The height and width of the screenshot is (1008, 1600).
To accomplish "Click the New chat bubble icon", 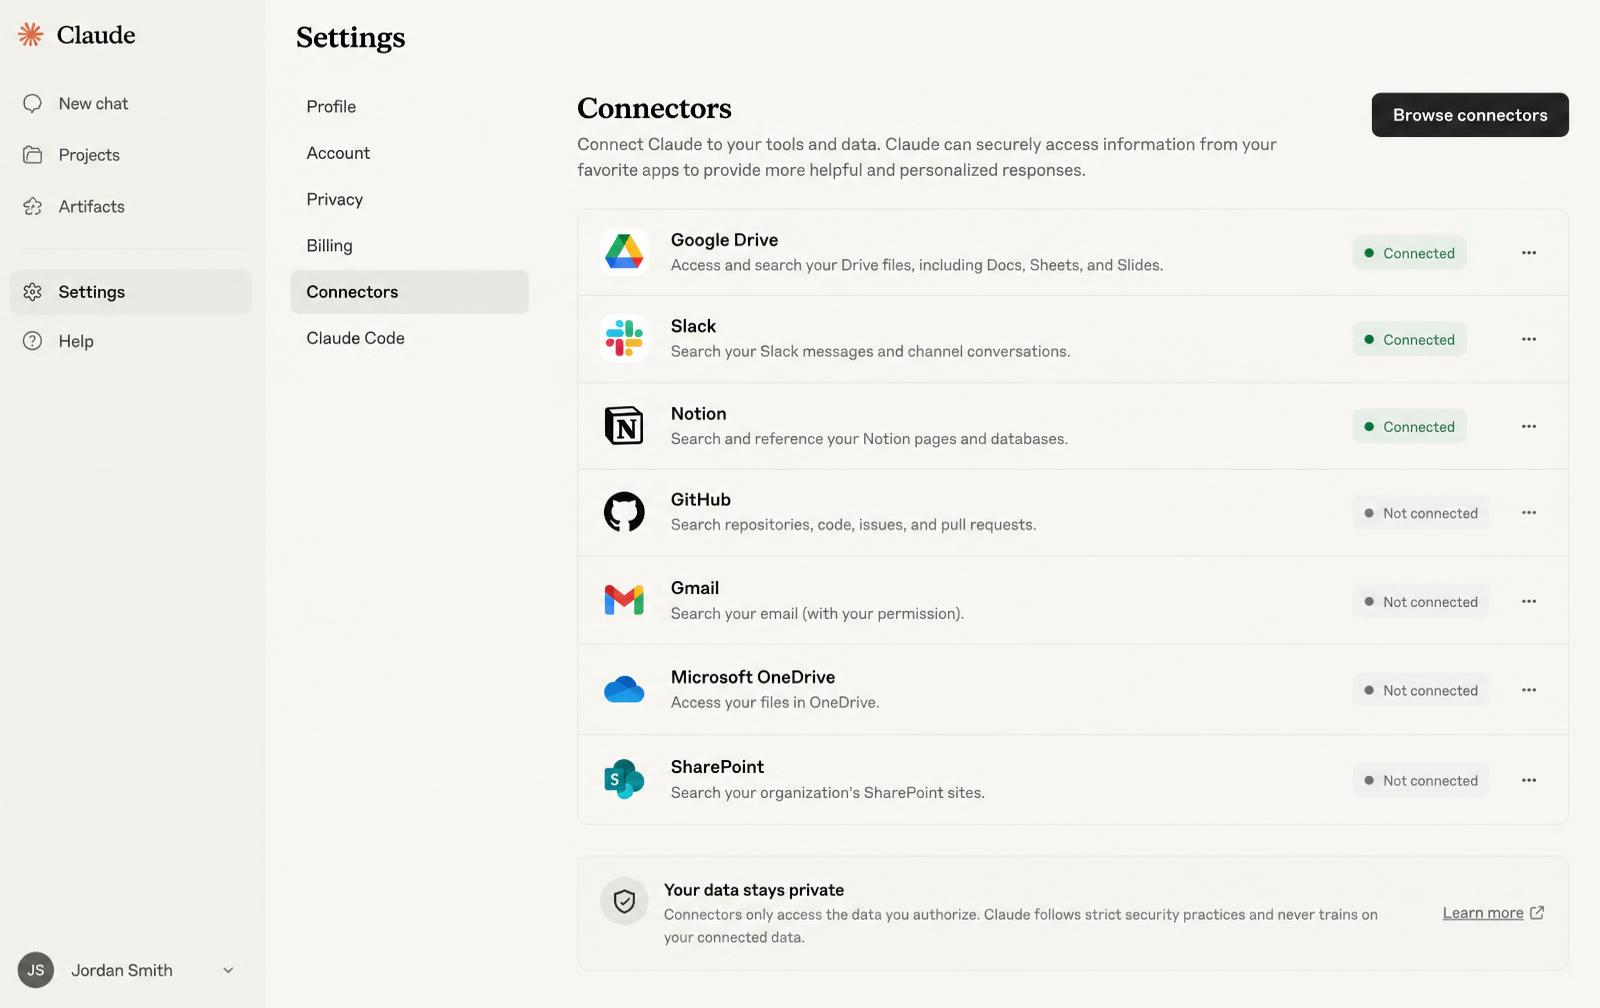I will (x=32, y=104).
